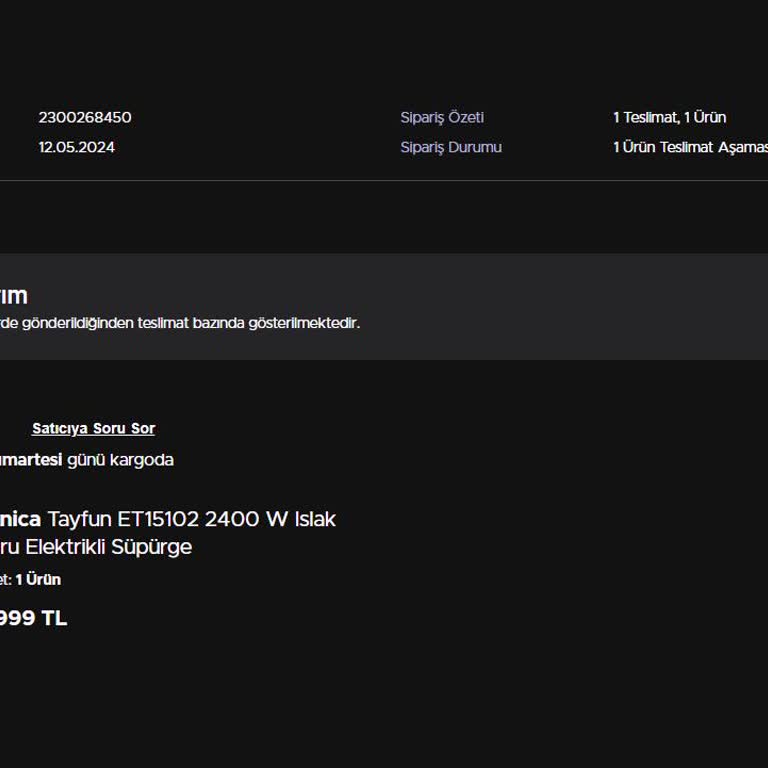The height and width of the screenshot is (768, 768).
Task: Click the 999 TL price
Action: click(33, 619)
